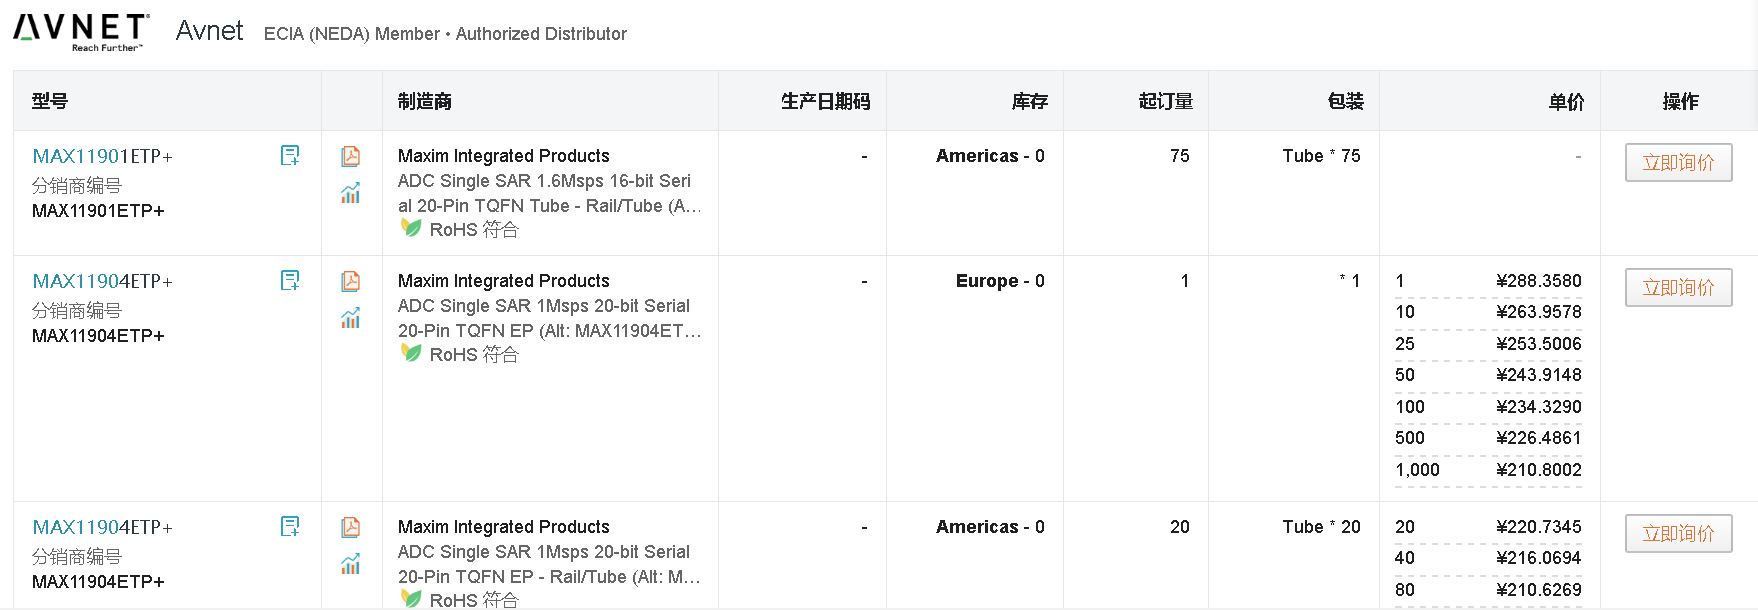Open PDF datasheet for Europe MAX11904ETP+ row
1758x610 pixels.
(351, 281)
